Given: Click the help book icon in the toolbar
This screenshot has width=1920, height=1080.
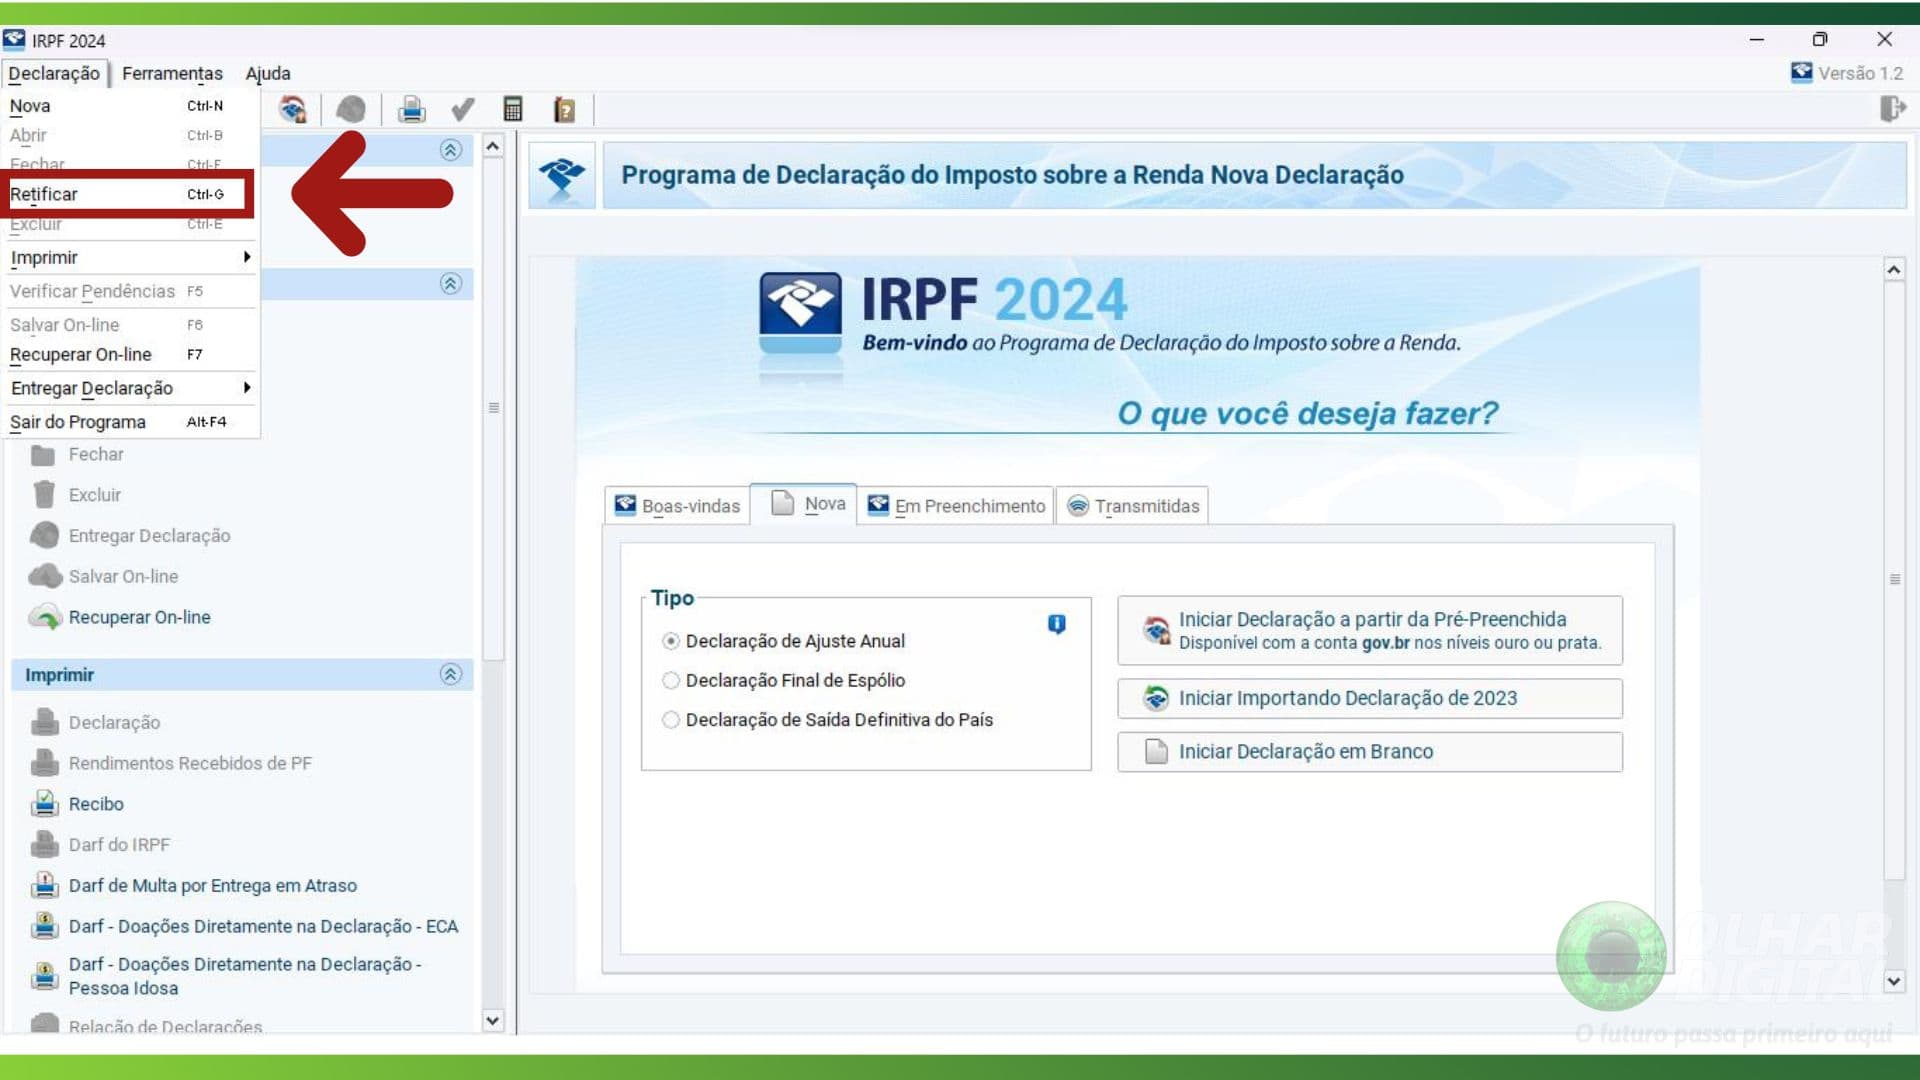Looking at the screenshot, I should click(564, 109).
